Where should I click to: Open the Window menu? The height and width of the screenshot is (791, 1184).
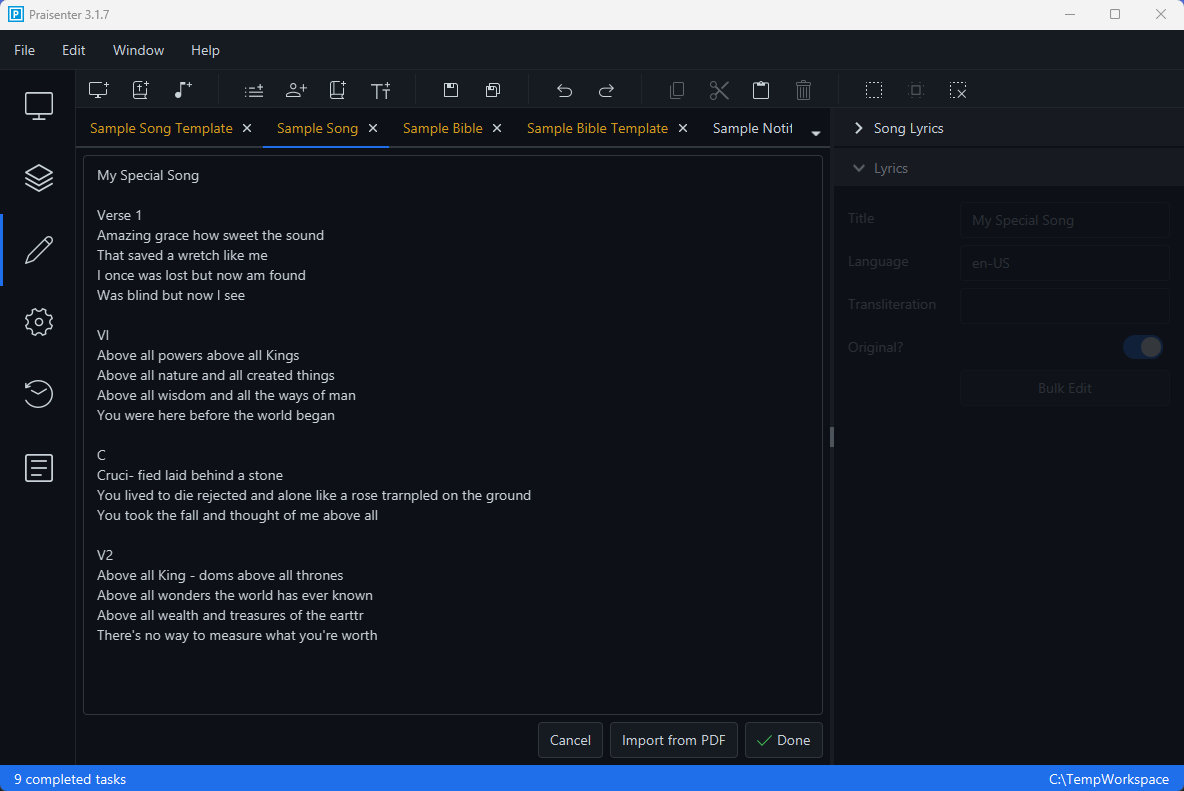(138, 50)
